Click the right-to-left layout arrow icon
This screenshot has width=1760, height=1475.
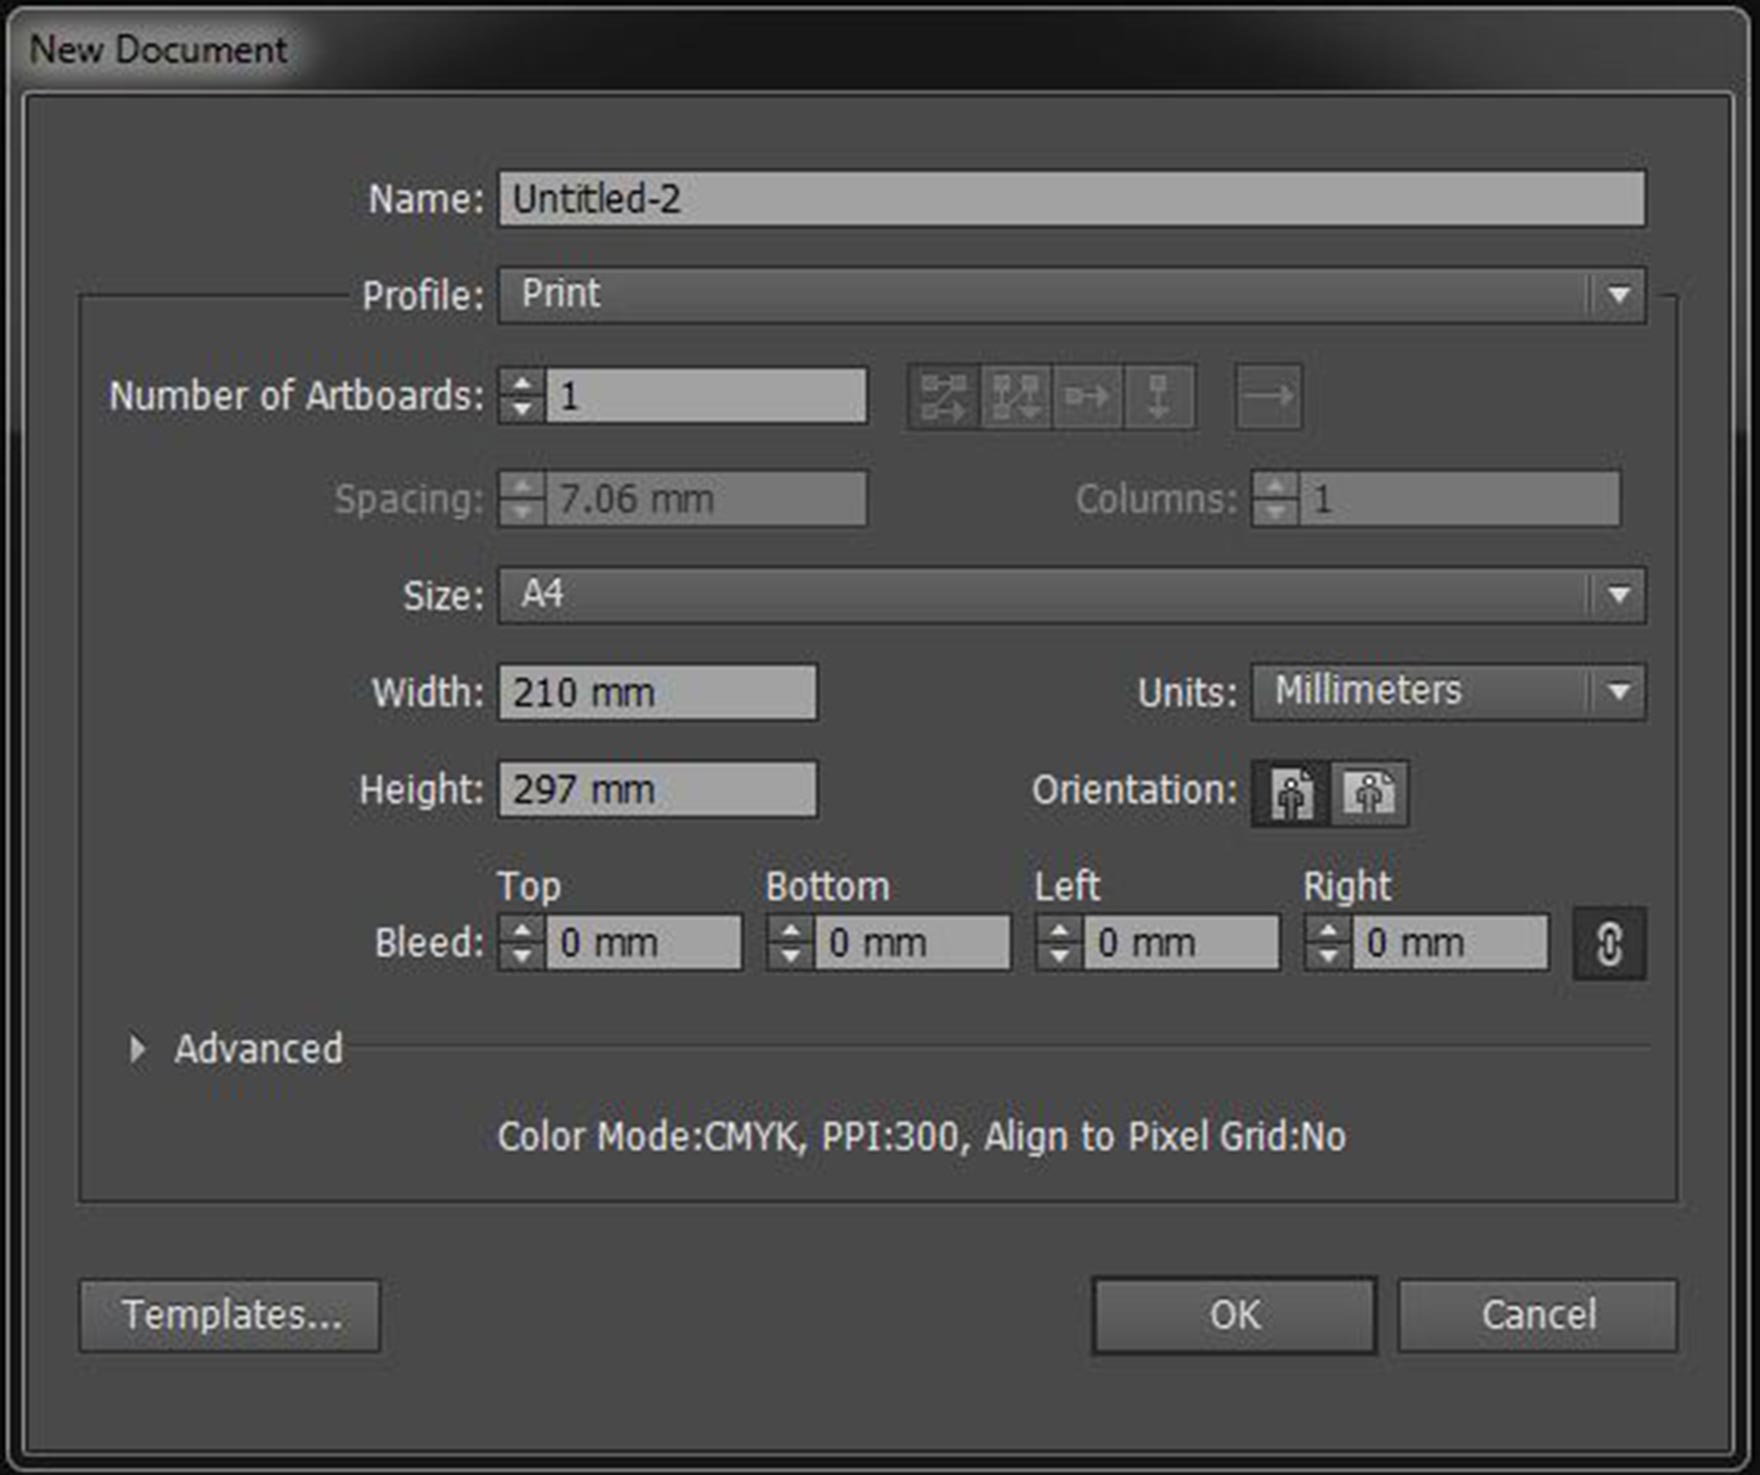click(x=1268, y=397)
